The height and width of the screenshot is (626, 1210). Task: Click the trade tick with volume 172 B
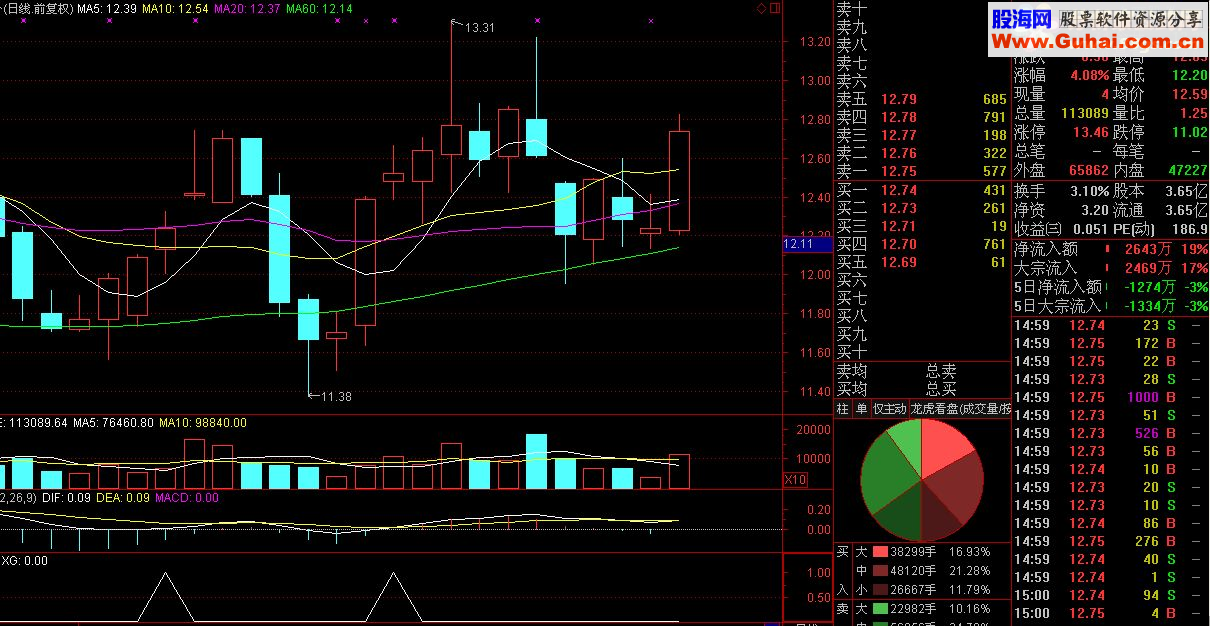[x=1110, y=343]
